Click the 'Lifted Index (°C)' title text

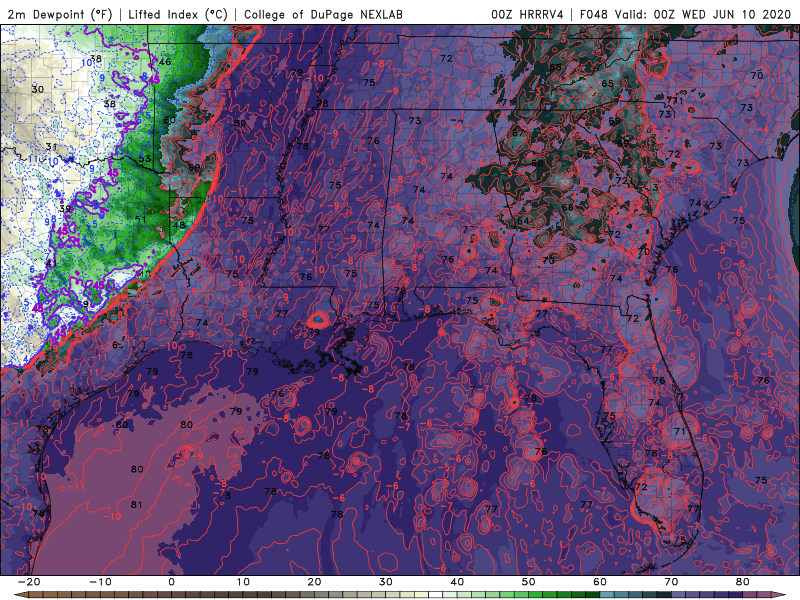[178, 14]
